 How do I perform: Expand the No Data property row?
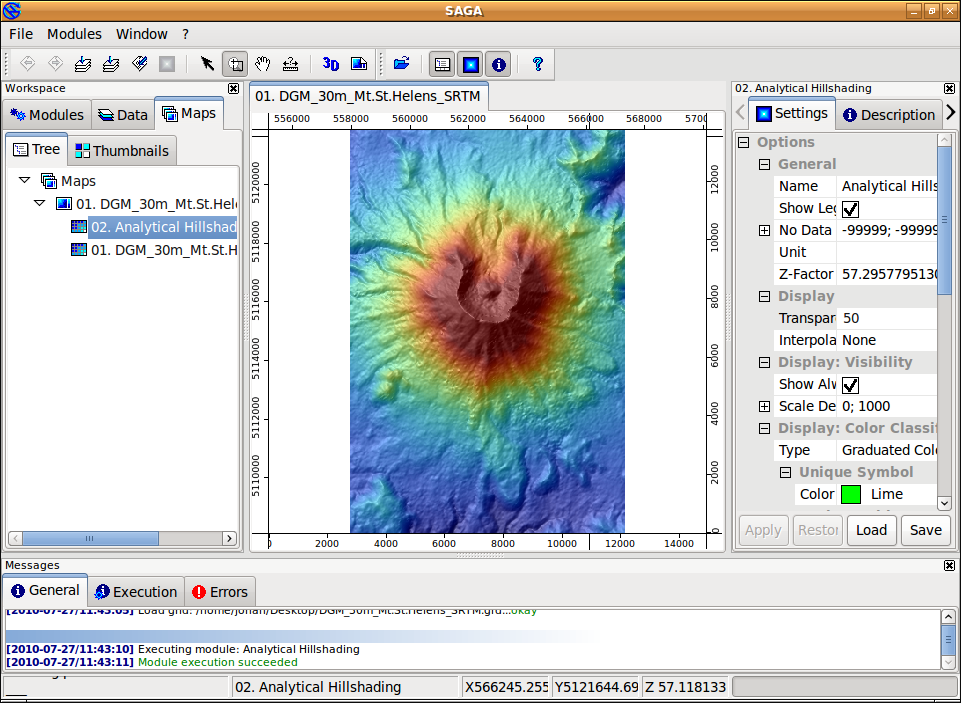[765, 230]
